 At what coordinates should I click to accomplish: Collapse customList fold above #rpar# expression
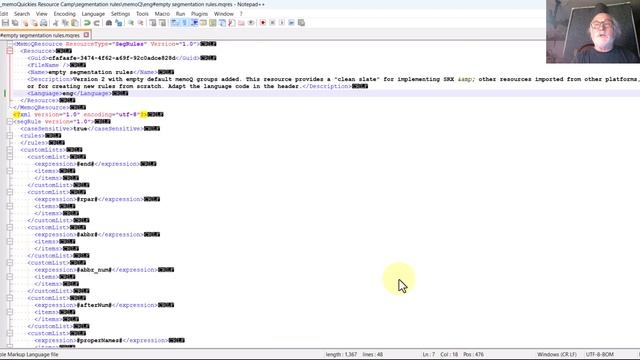click(x=10, y=192)
